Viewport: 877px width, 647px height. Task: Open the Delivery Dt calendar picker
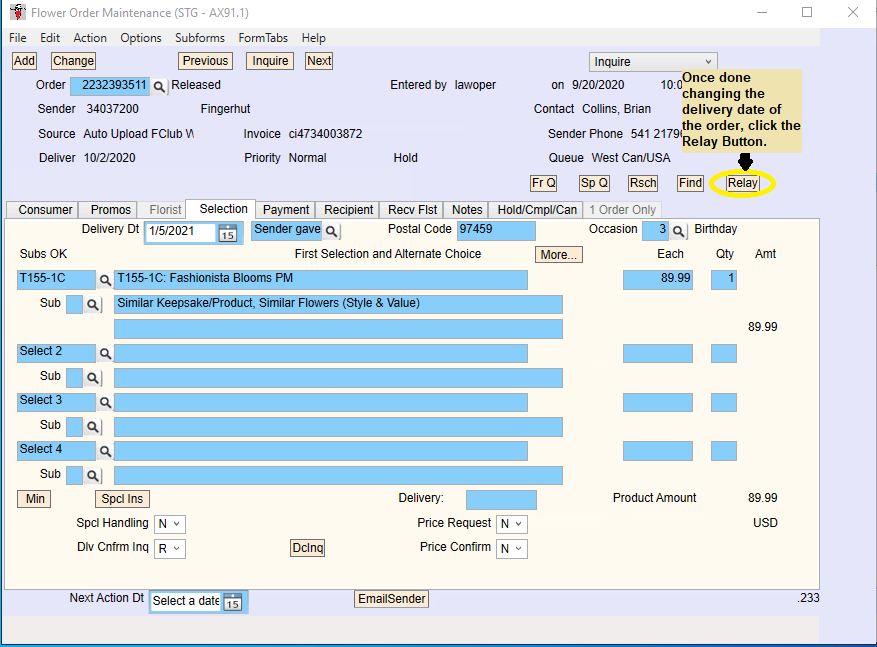(227, 233)
